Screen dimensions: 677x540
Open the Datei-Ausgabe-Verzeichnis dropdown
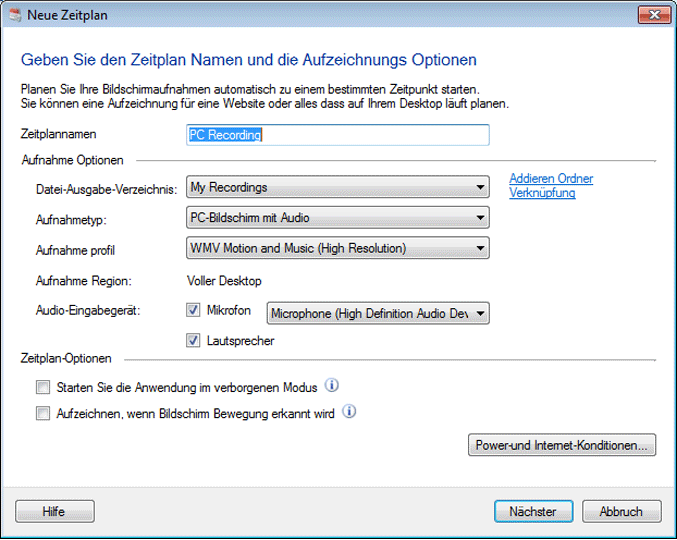click(338, 186)
